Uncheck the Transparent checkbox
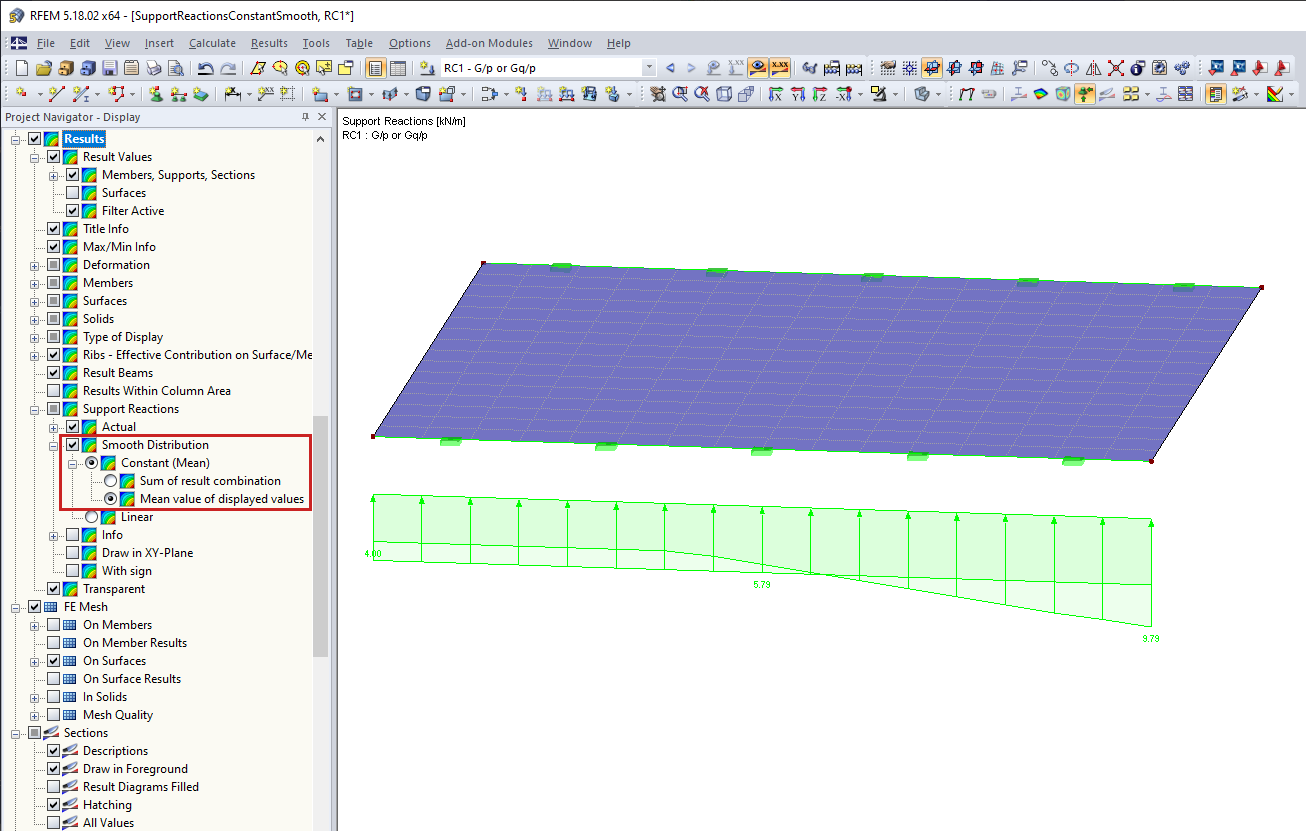 coord(54,589)
